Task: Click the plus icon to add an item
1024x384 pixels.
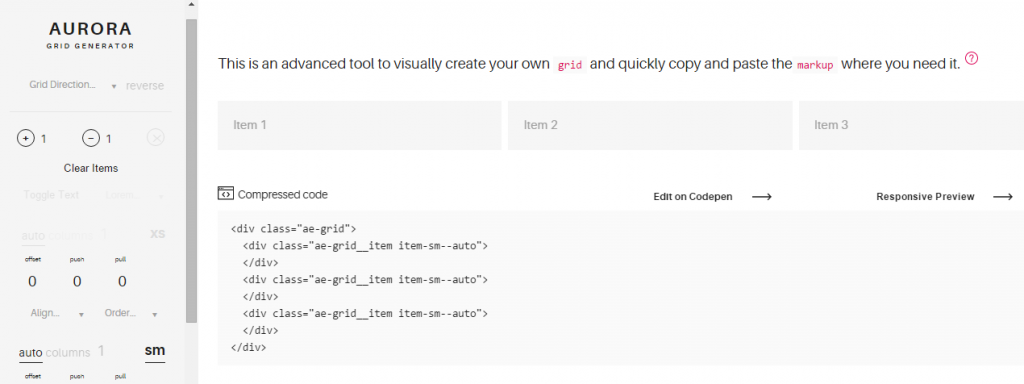Action: click(x=26, y=138)
